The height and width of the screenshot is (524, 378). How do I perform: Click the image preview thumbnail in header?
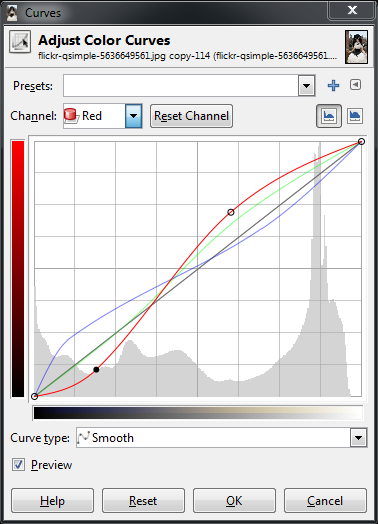tap(356, 47)
